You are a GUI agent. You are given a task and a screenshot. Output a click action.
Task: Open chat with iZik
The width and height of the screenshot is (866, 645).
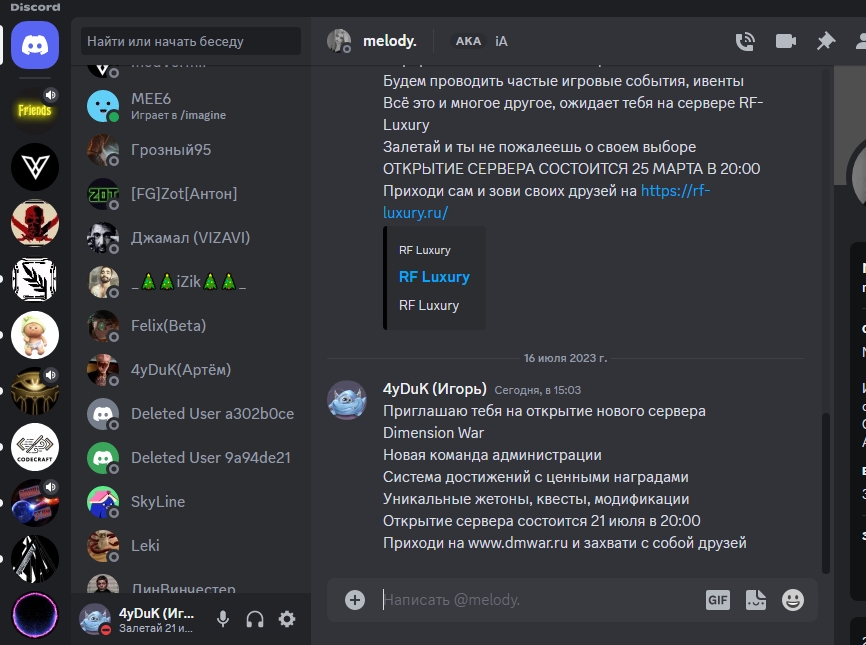[x=191, y=282]
